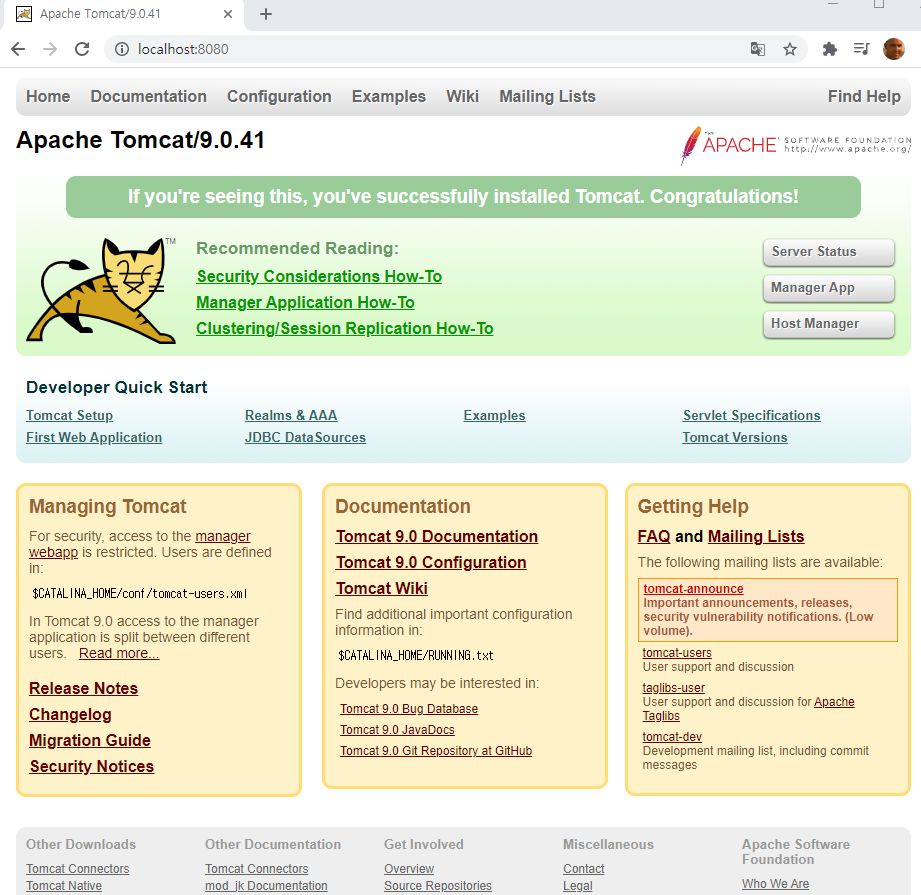
Task: Open the Tomcat Setup link
Action: (x=69, y=416)
